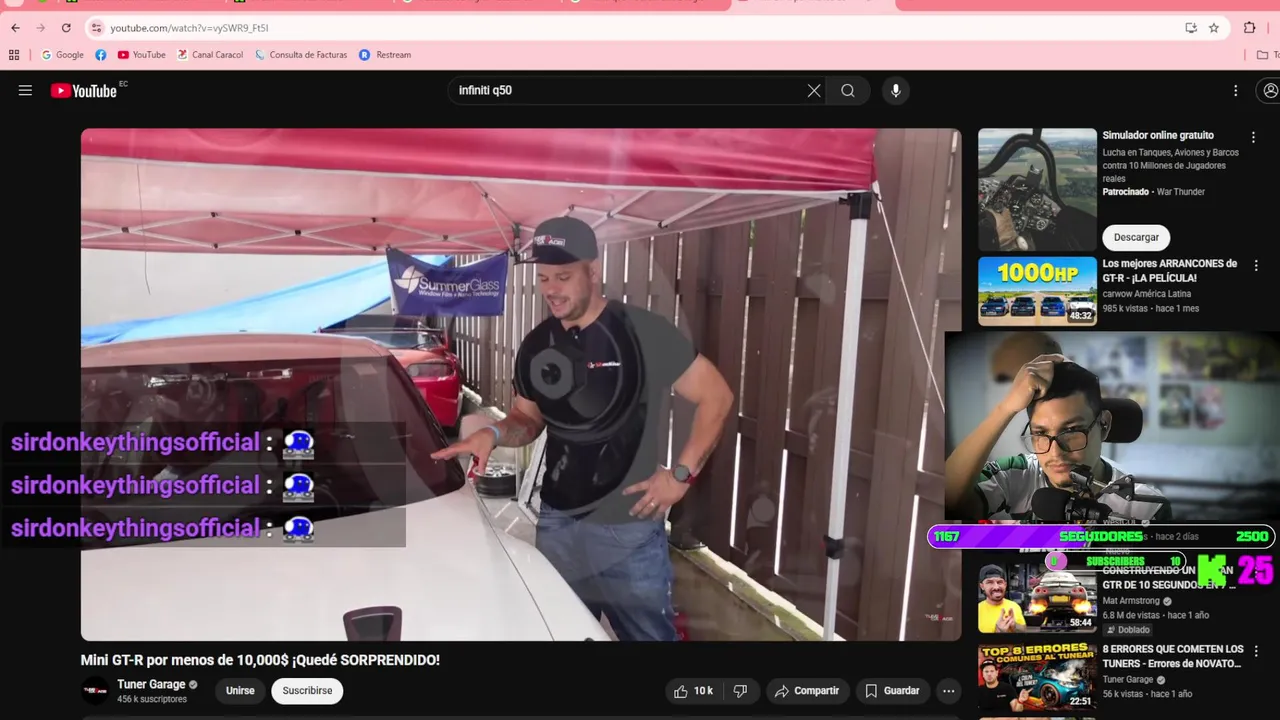This screenshot has height=720, width=1280.
Task: Dislike the video with thumbs down
Action: point(741,691)
